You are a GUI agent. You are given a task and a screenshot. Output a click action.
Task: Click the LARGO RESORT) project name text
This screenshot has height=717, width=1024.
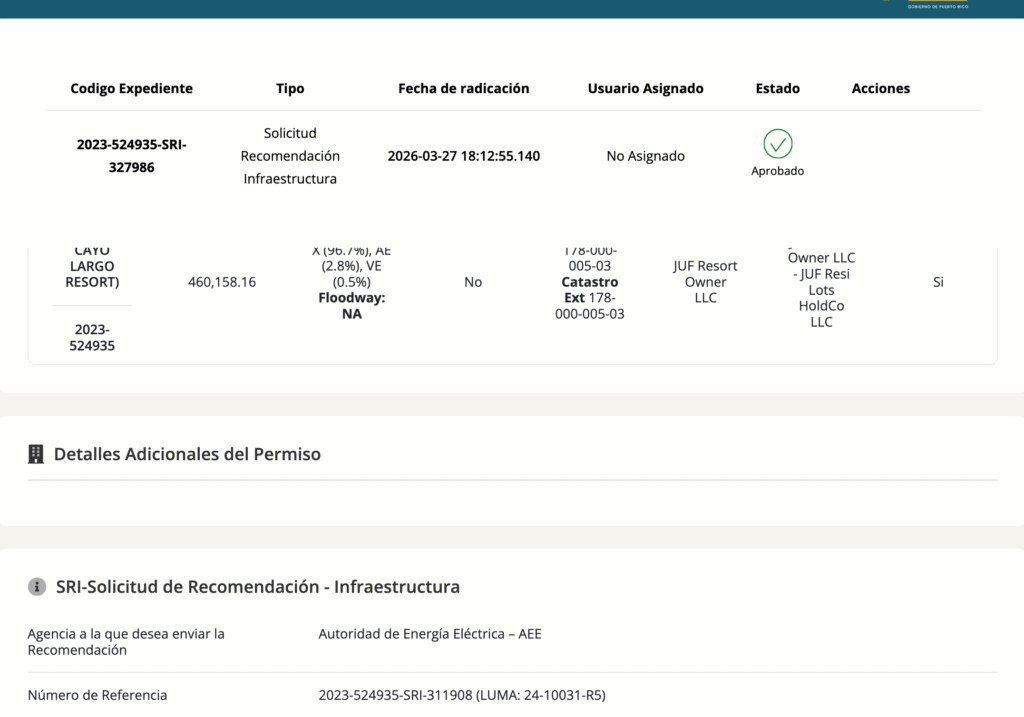[x=92, y=274]
